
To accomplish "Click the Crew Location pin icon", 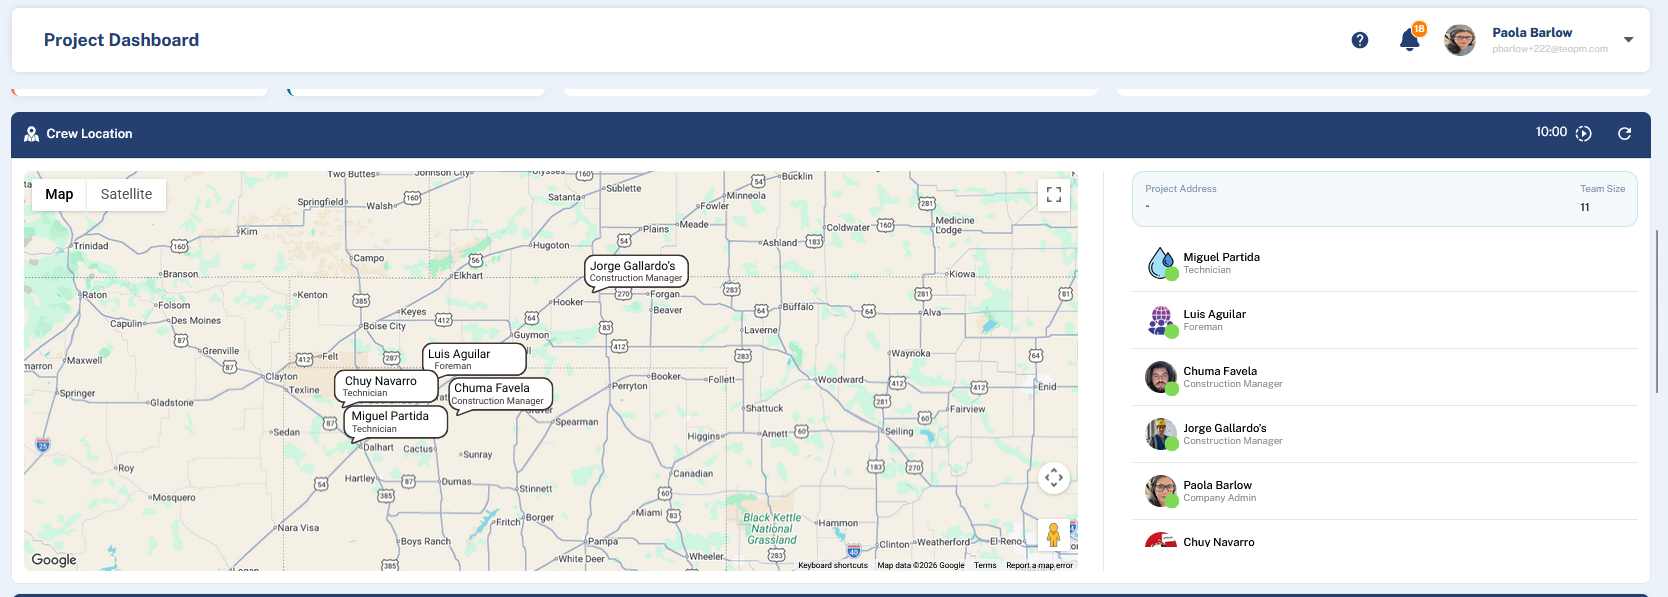I will pyautogui.click(x=32, y=133).
